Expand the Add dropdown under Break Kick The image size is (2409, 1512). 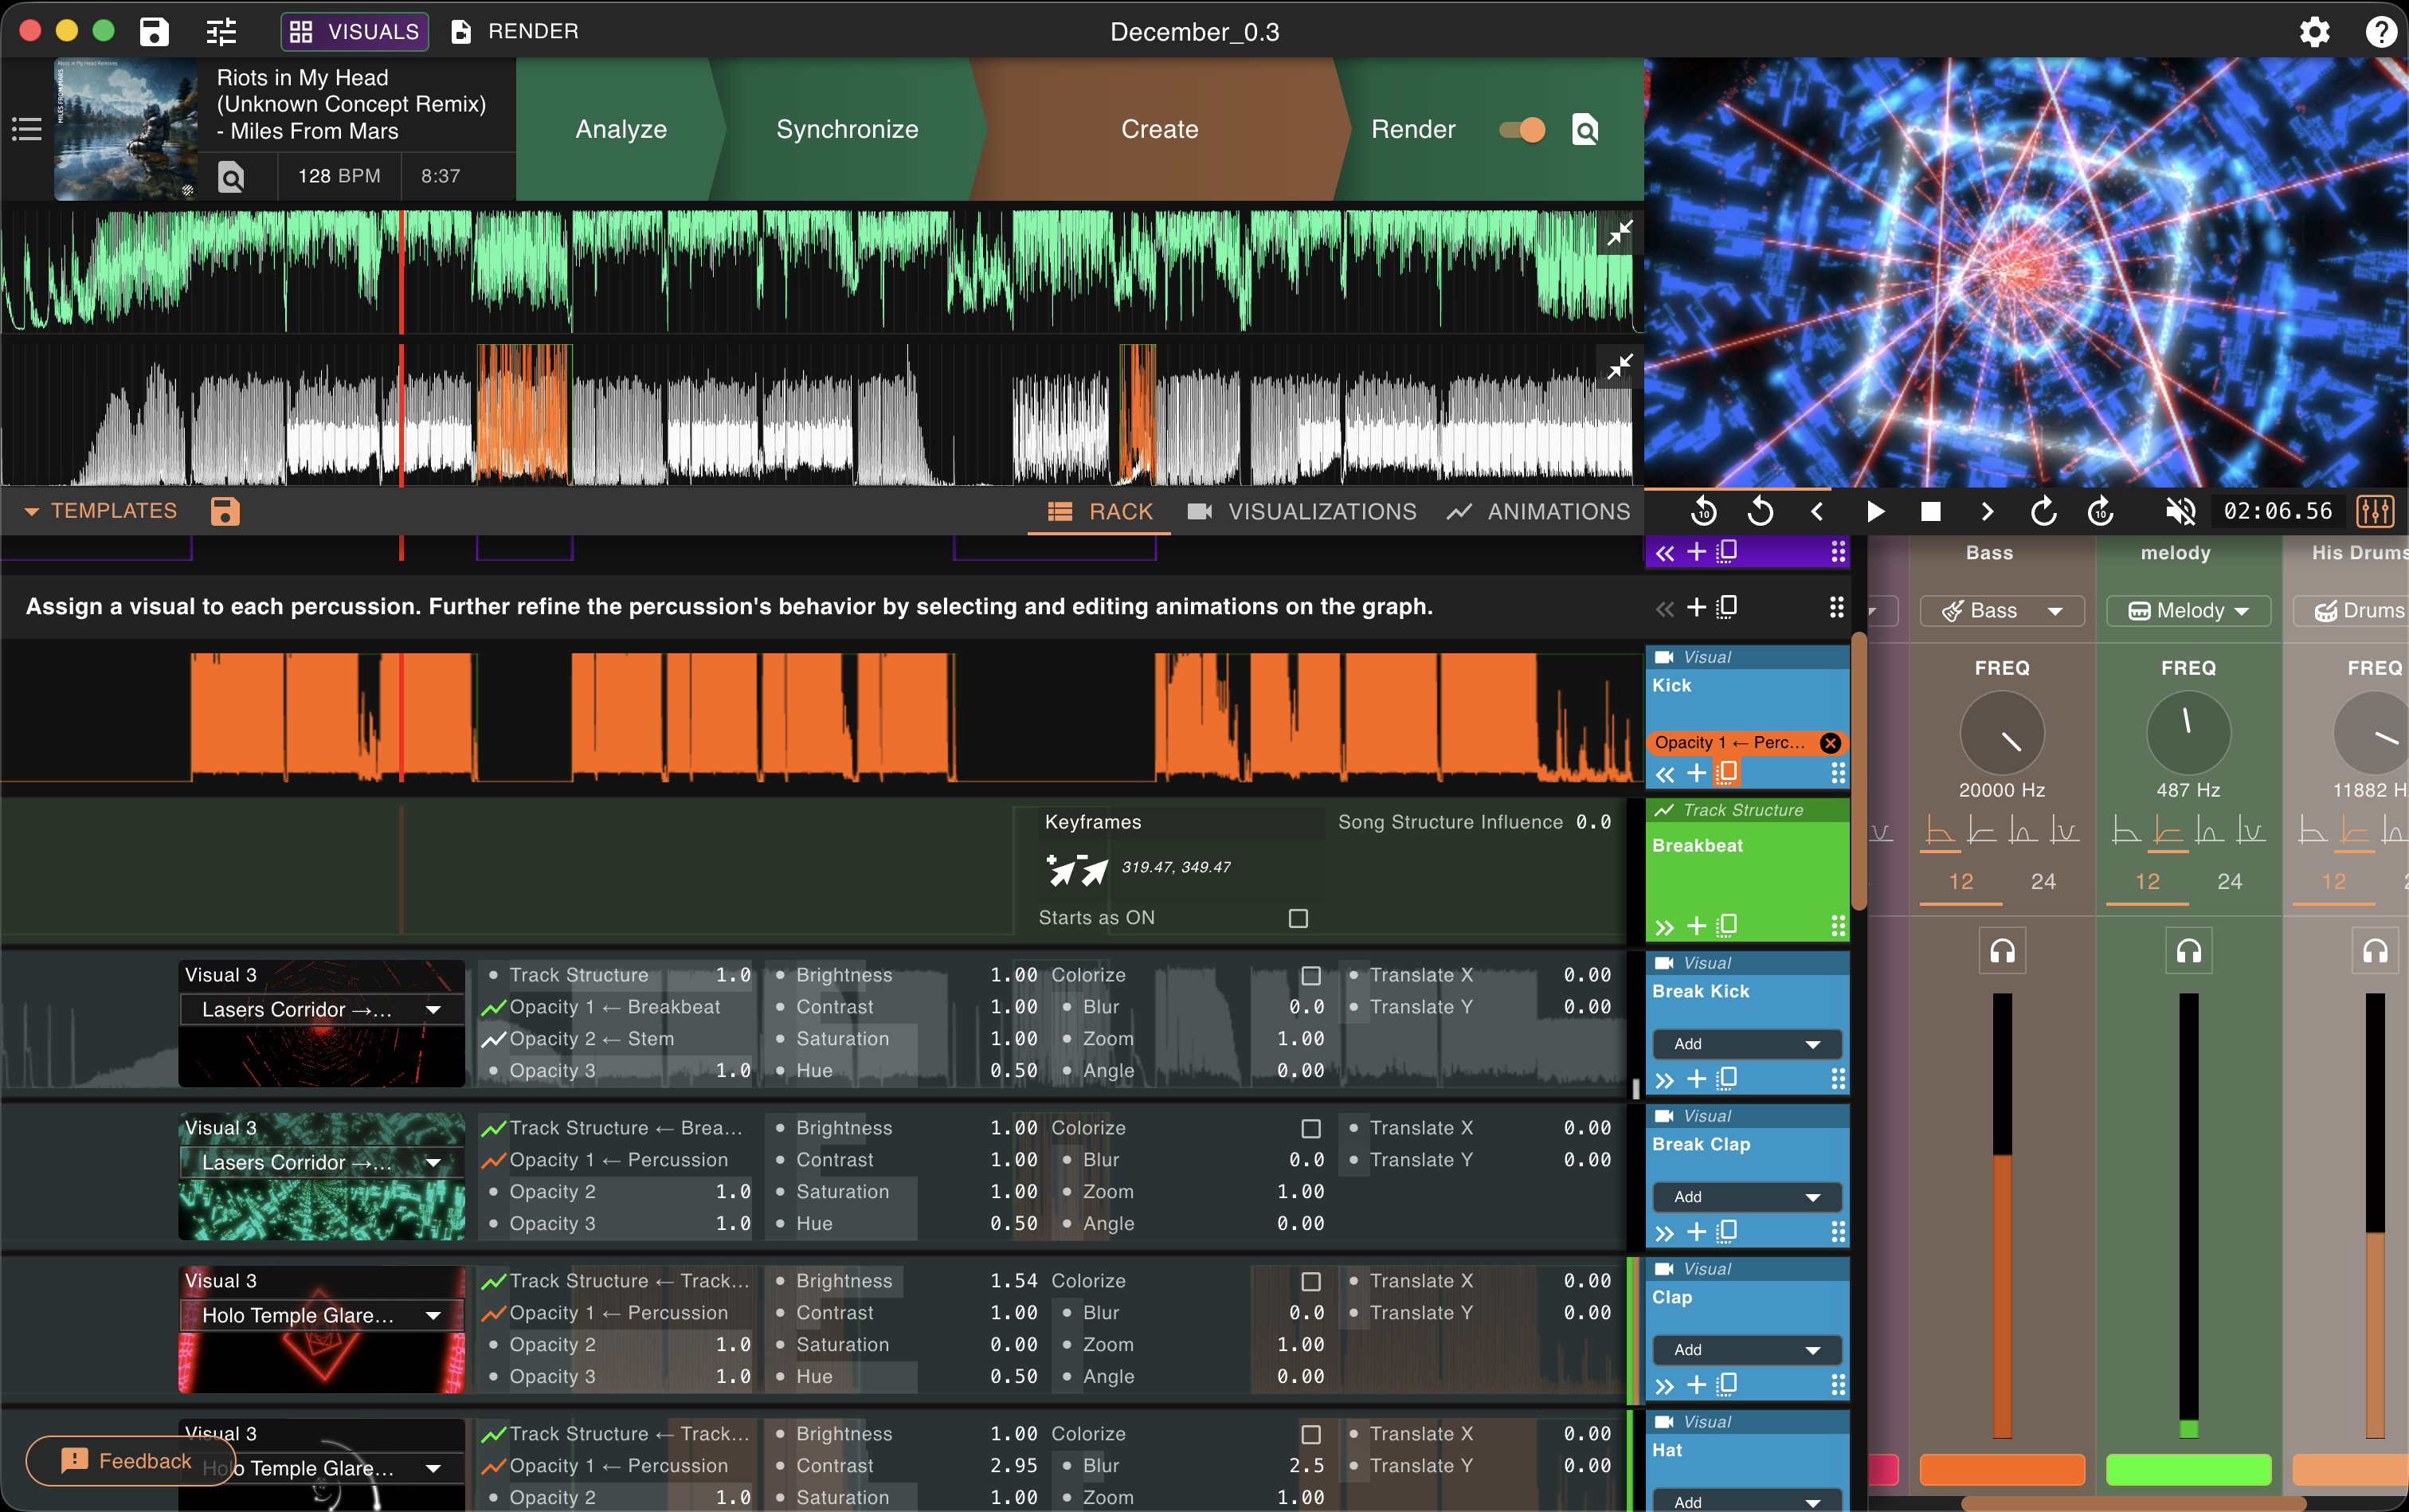click(x=1745, y=1043)
